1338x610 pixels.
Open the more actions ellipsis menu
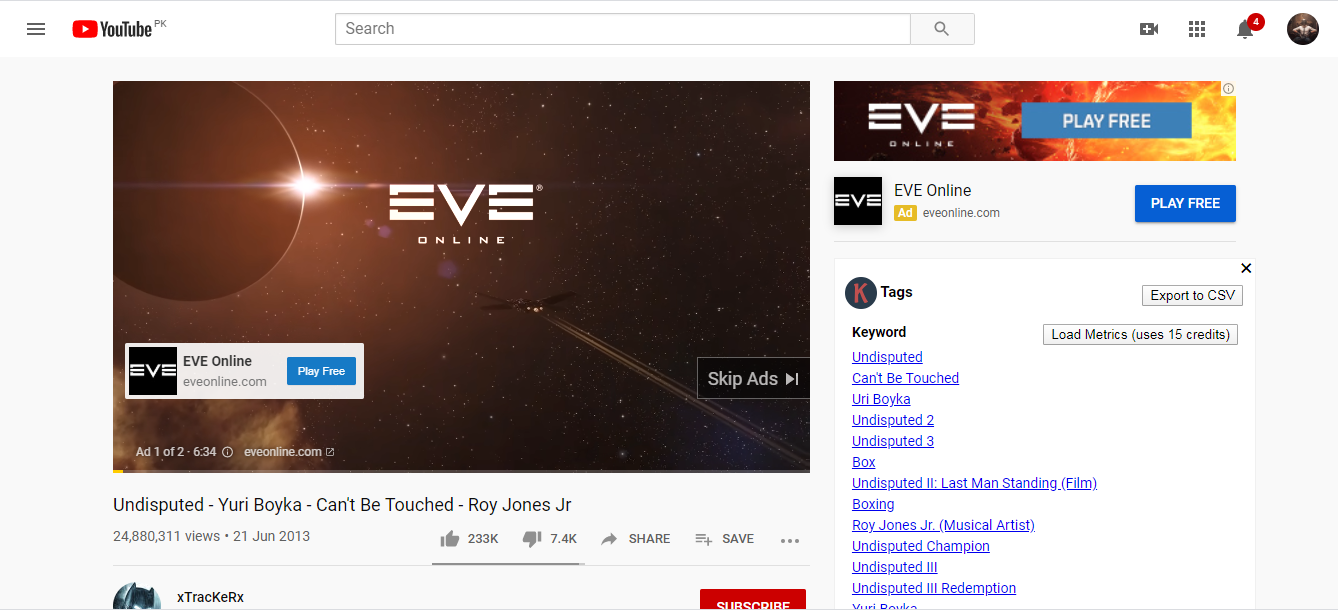pyautogui.click(x=789, y=540)
